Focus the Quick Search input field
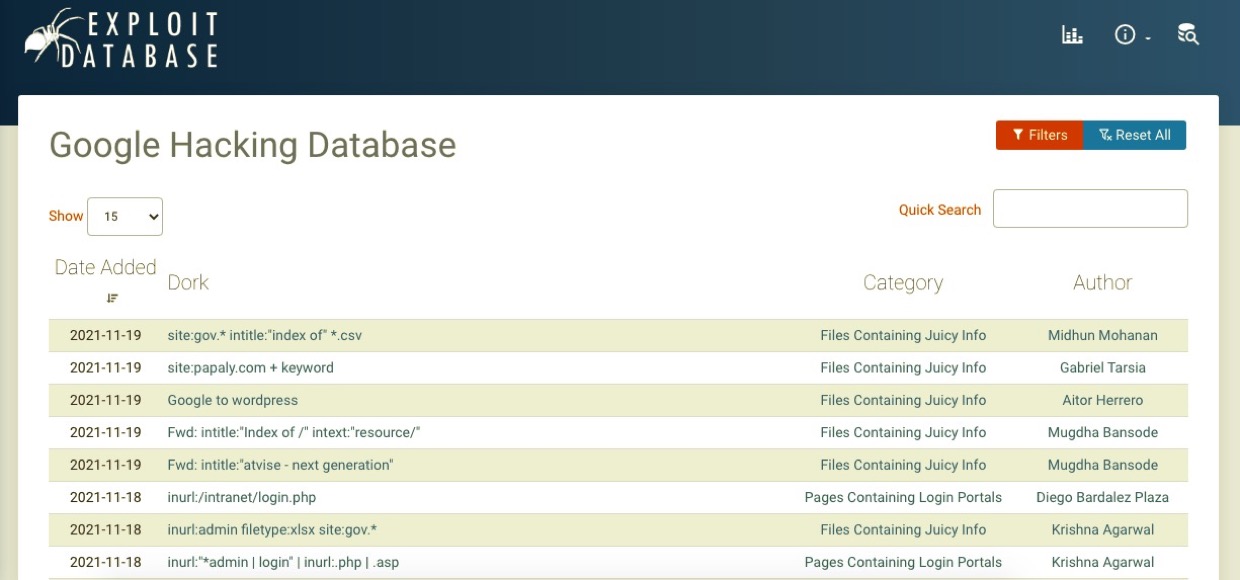 pyautogui.click(x=1090, y=208)
